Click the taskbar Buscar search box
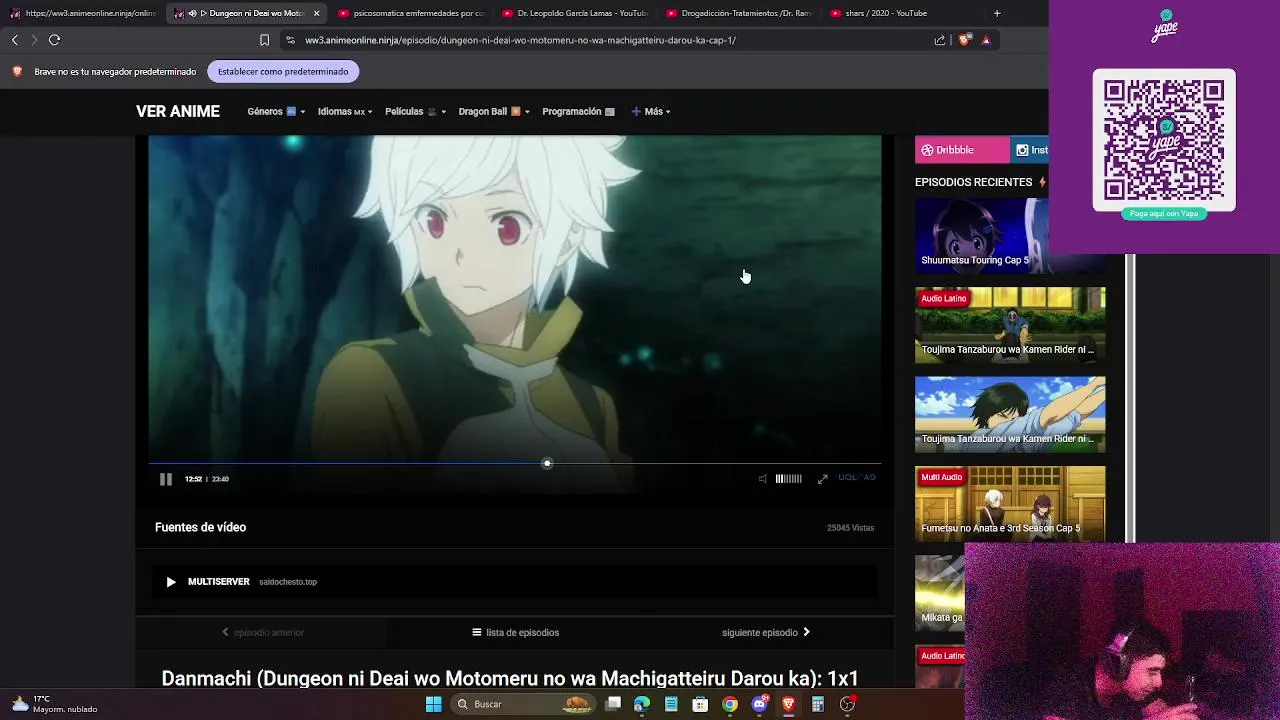 (521, 704)
